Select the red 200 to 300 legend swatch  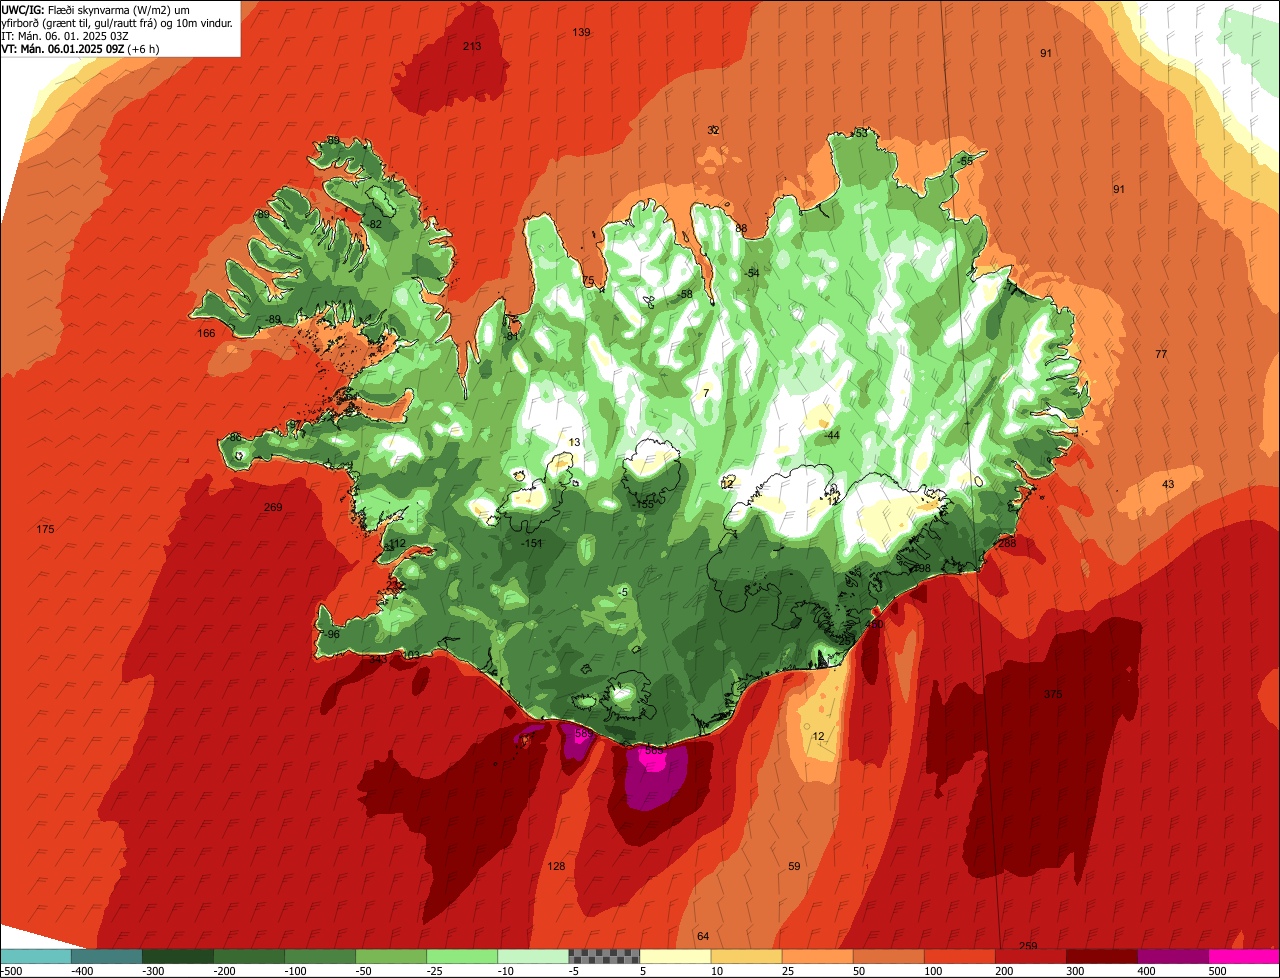[1029, 956]
